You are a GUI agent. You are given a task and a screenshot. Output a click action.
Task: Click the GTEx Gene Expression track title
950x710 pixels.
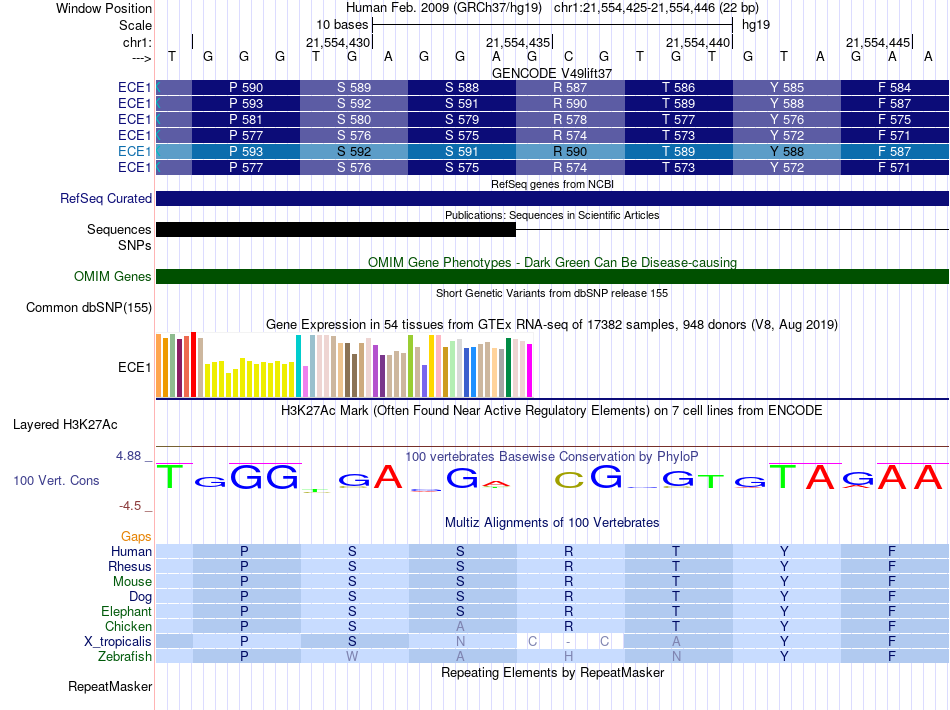[x=552, y=325]
